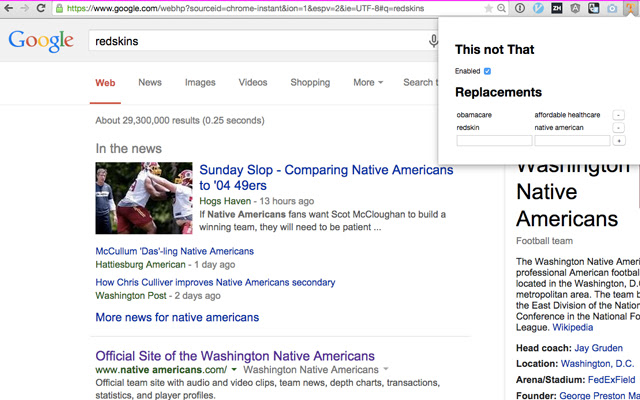Remove the obamacare replacement with minus button

(618, 115)
